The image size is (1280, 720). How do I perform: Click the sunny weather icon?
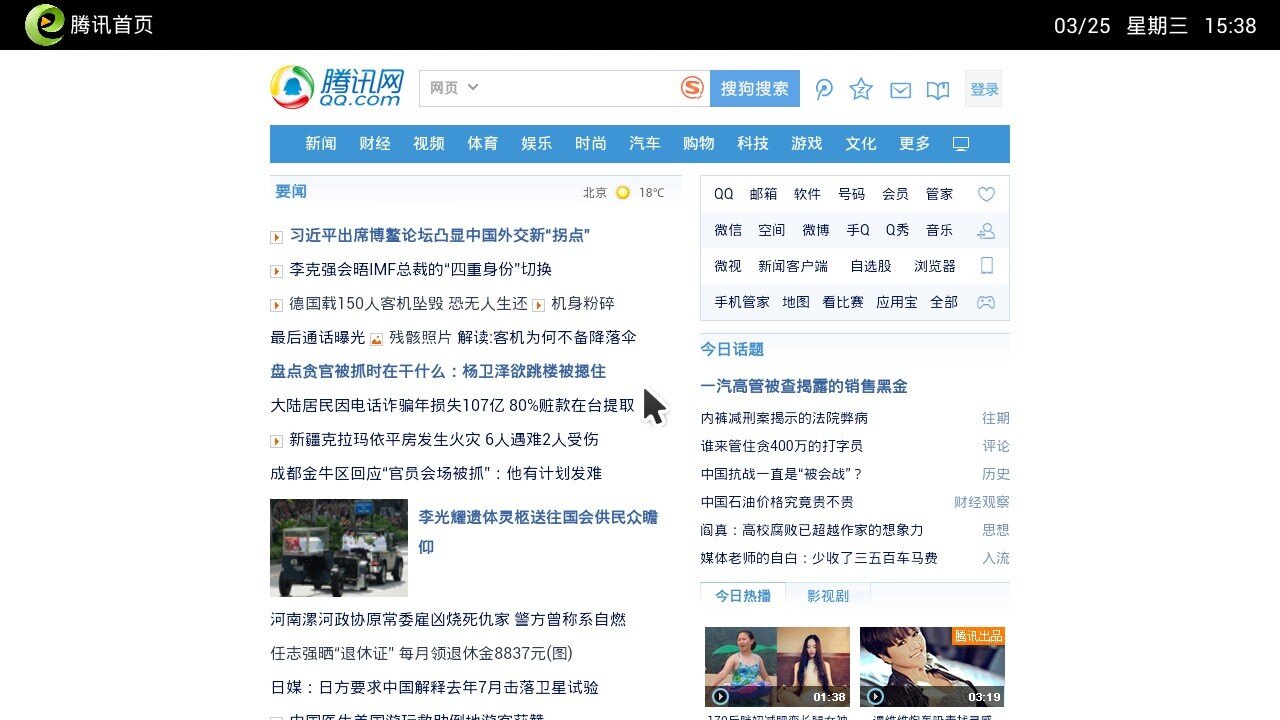coord(623,193)
